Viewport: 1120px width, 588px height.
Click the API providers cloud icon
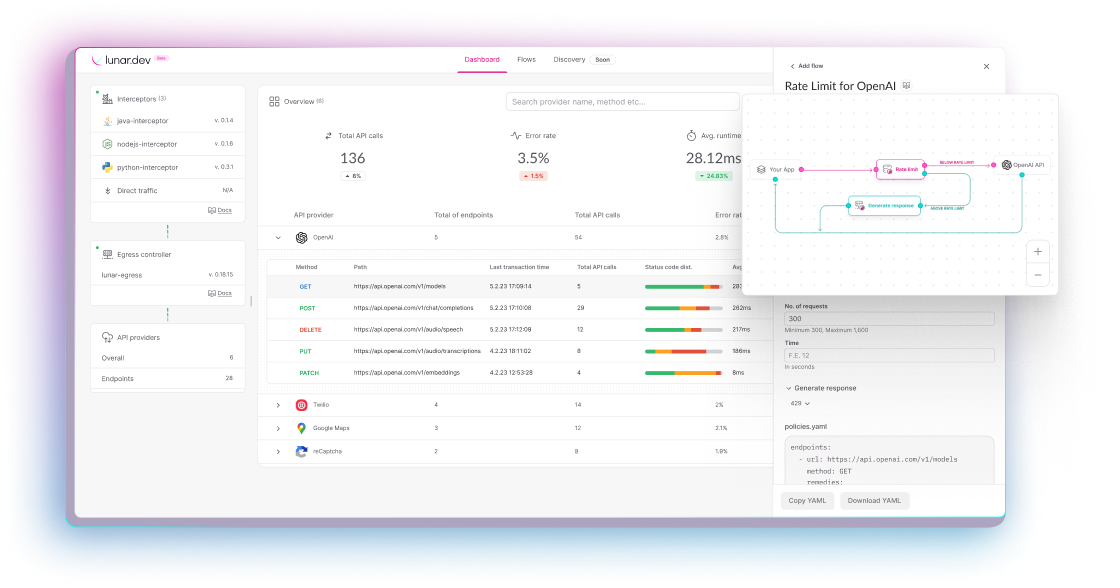pos(107,338)
